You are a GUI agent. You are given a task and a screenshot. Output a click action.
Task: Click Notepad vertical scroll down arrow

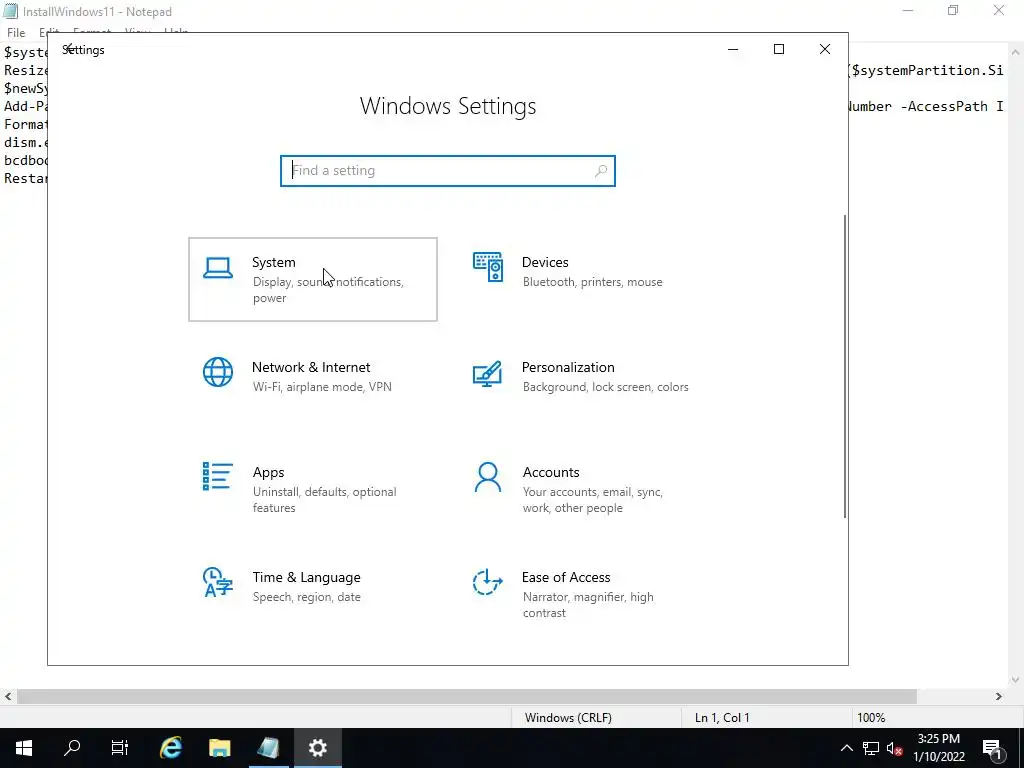click(1016, 680)
